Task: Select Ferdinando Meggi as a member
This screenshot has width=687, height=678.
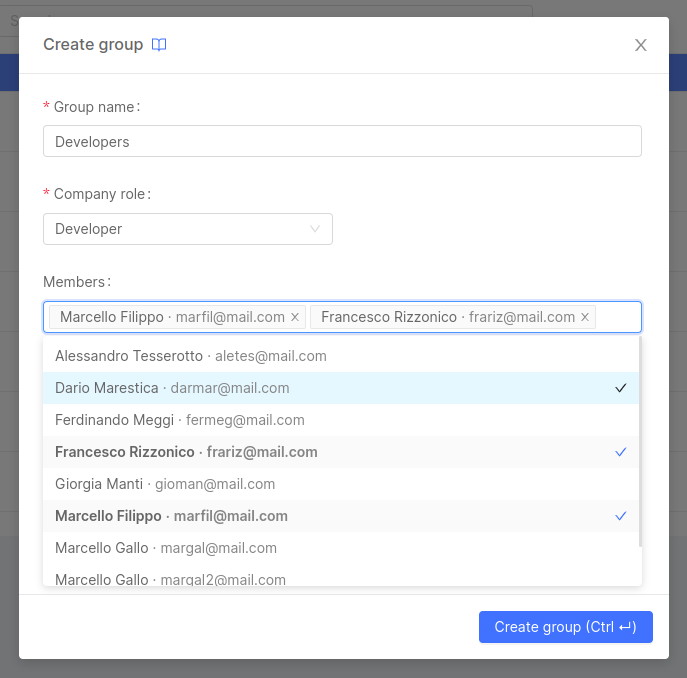Action: point(180,420)
